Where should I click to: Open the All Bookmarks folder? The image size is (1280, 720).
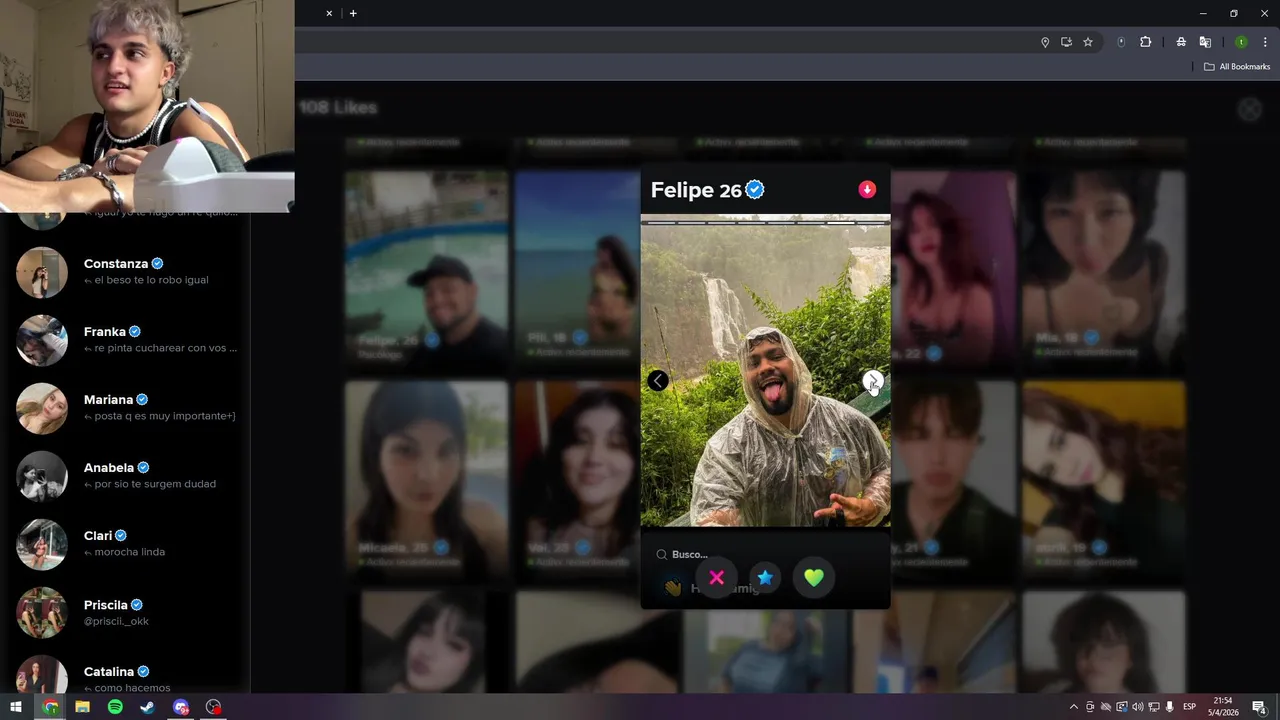tap(1237, 66)
